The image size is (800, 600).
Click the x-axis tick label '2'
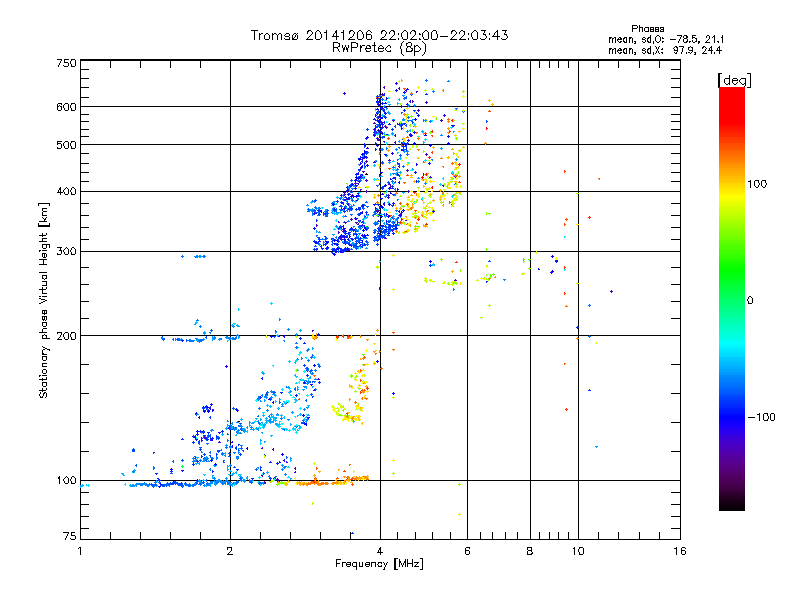(230, 552)
